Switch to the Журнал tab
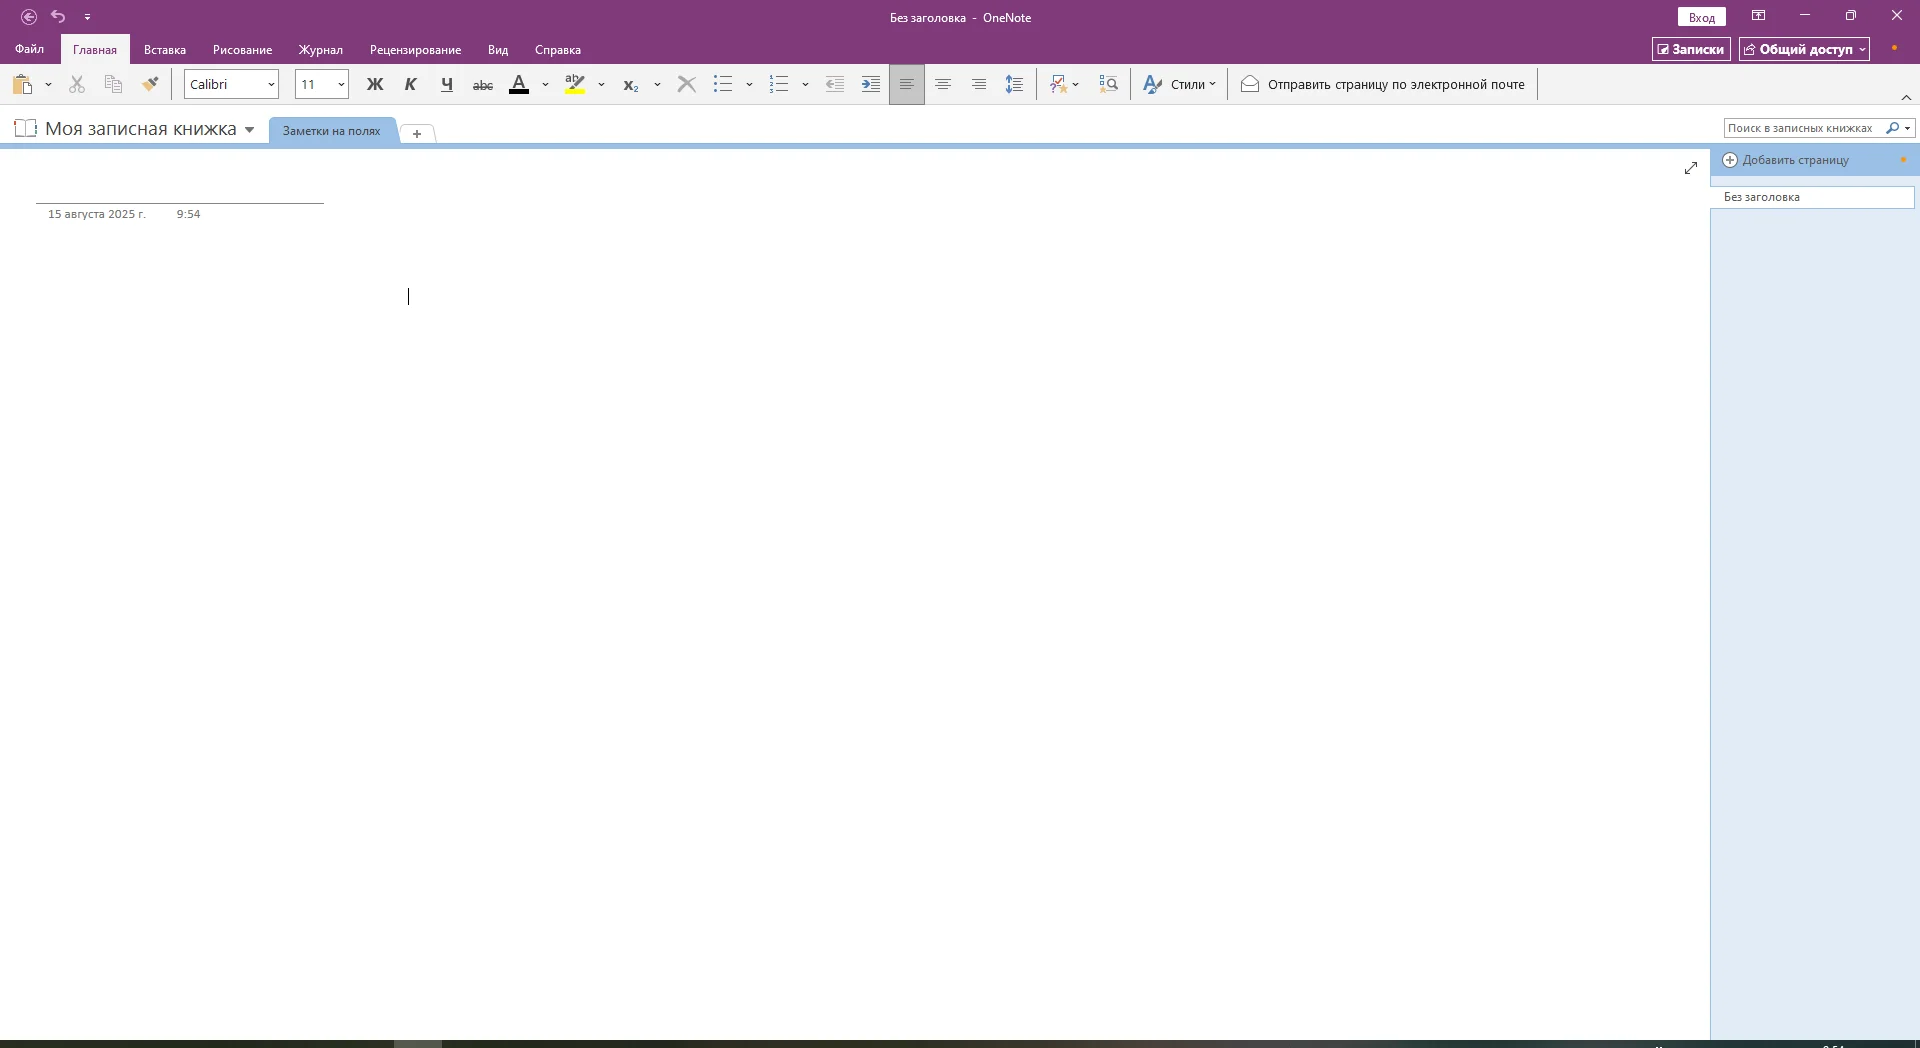 (x=321, y=49)
